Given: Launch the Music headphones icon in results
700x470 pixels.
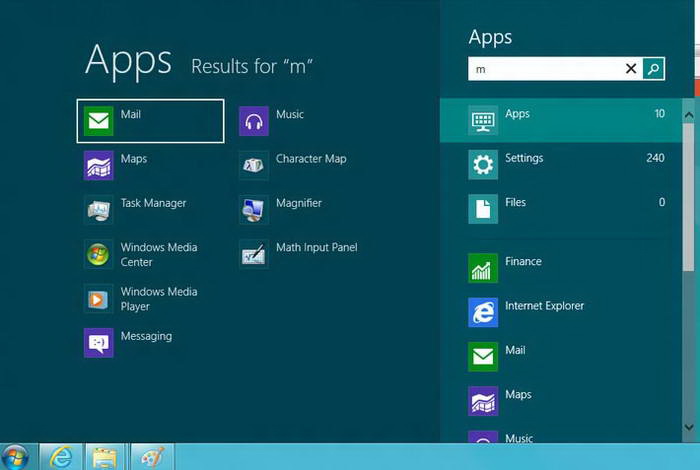Looking at the screenshot, I should pyautogui.click(x=254, y=121).
